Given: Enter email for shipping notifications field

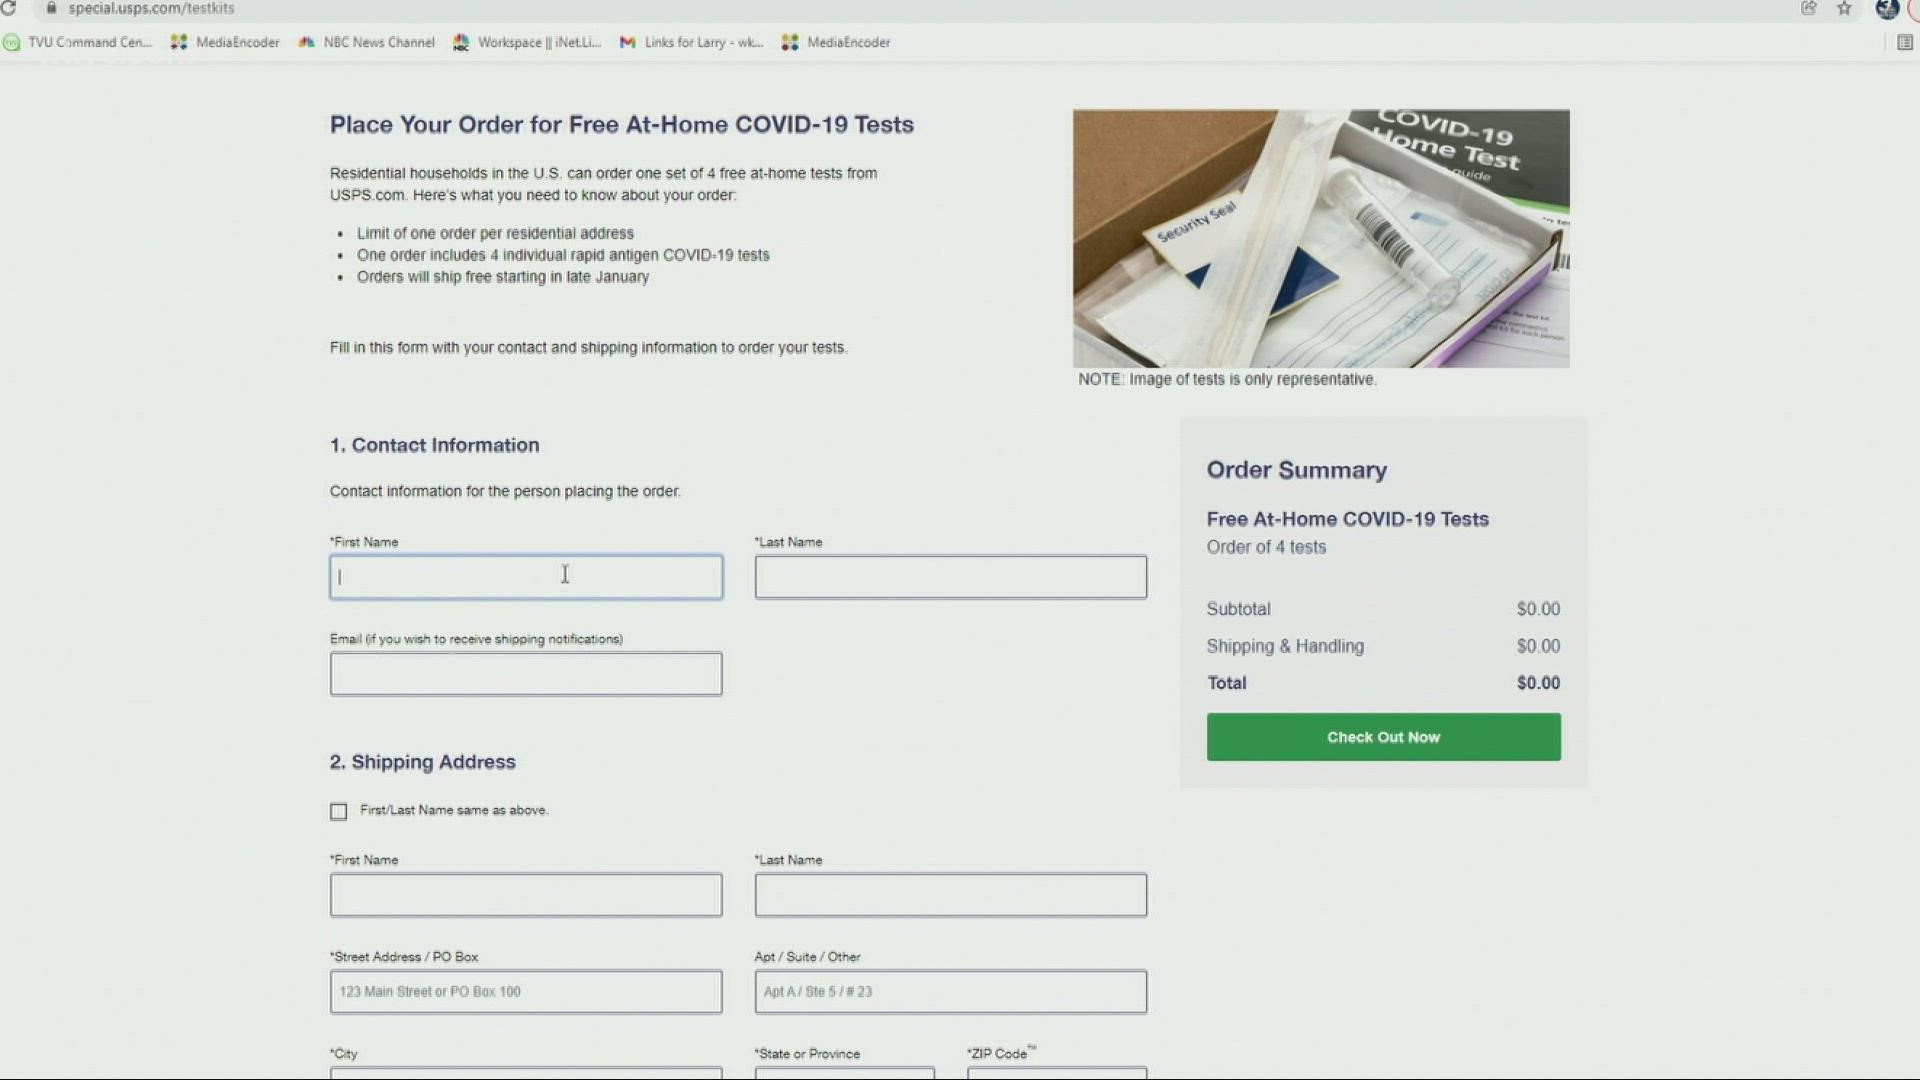Looking at the screenshot, I should coord(526,673).
